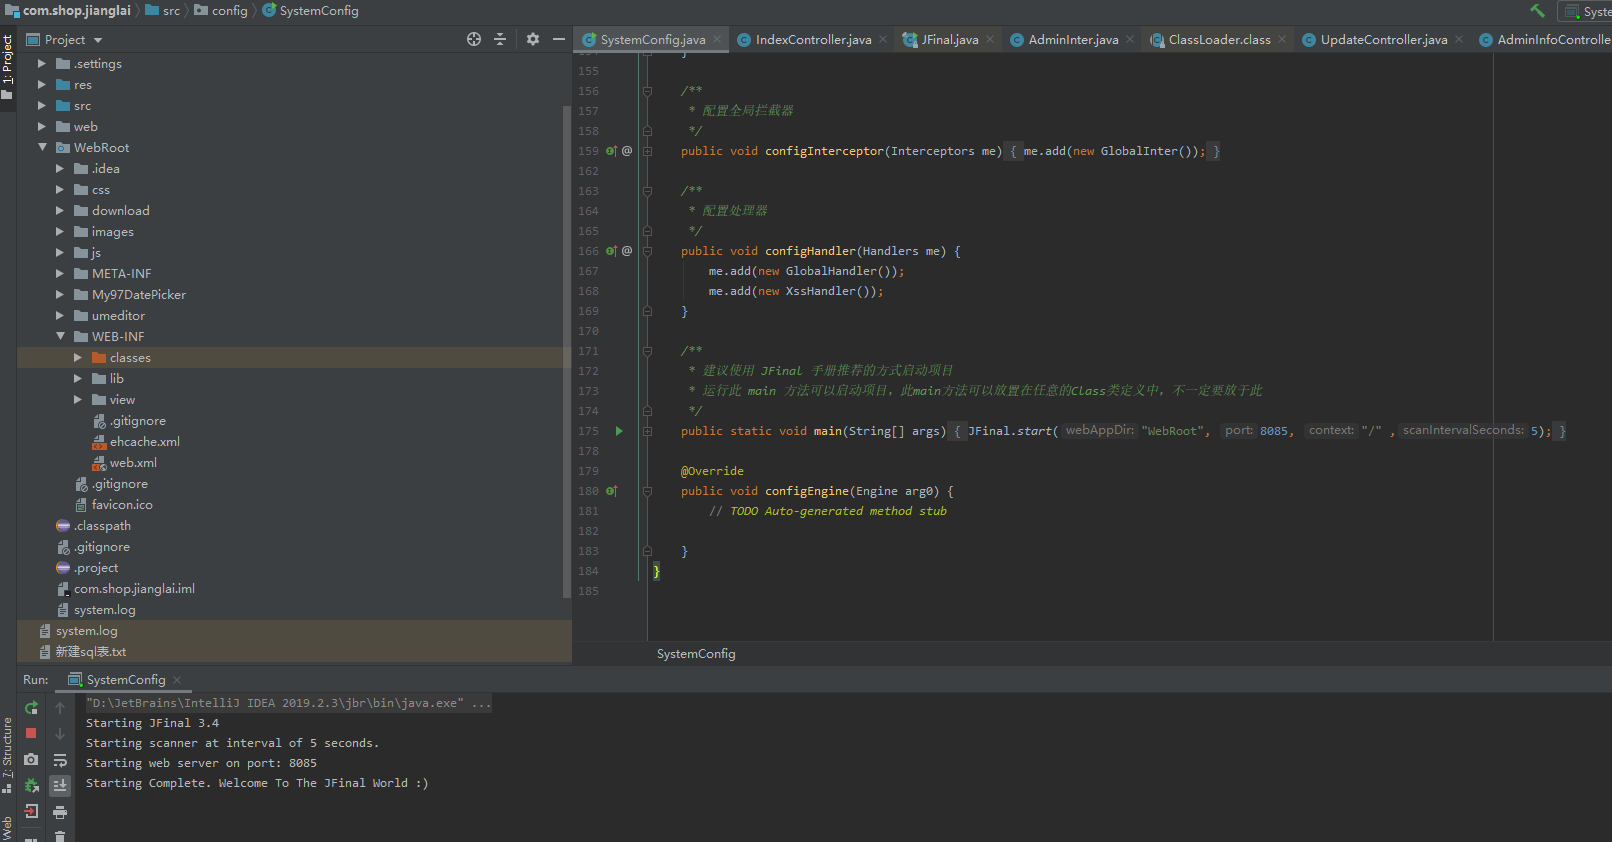This screenshot has width=1612, height=842.
Task: Dump threads using the camera icon
Action: [x=31, y=760]
